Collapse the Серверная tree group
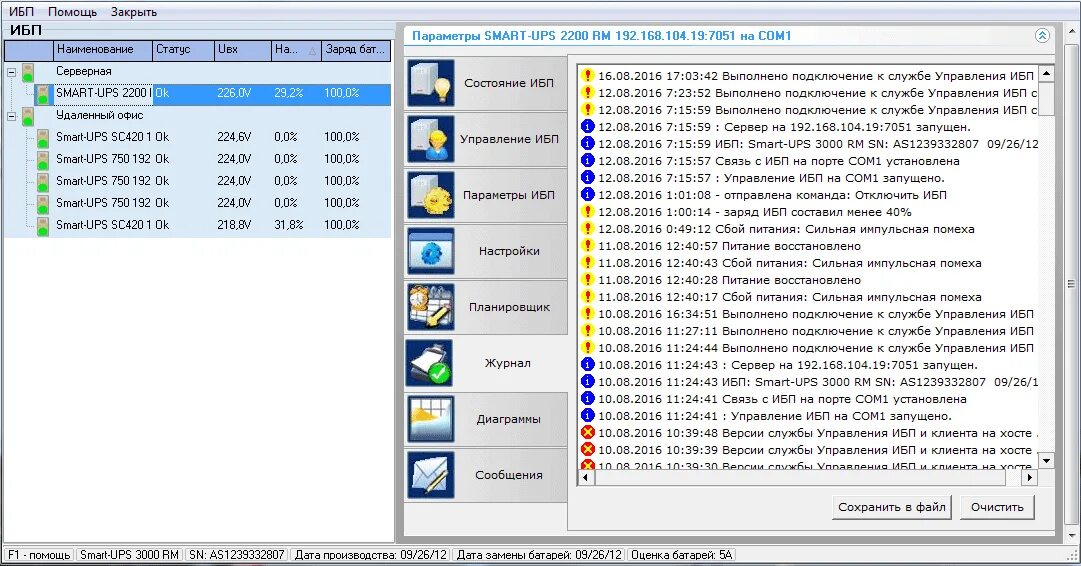This screenshot has height=566, width=1081. click(x=12, y=72)
